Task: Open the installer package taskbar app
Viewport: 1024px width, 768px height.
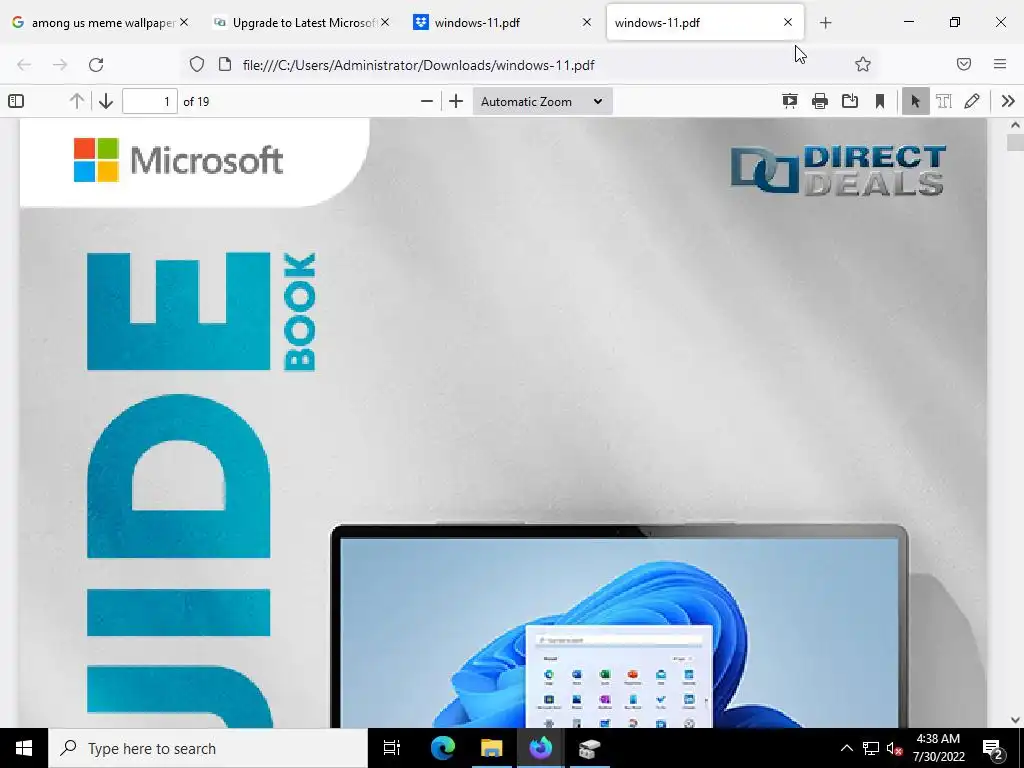Action: (589, 748)
